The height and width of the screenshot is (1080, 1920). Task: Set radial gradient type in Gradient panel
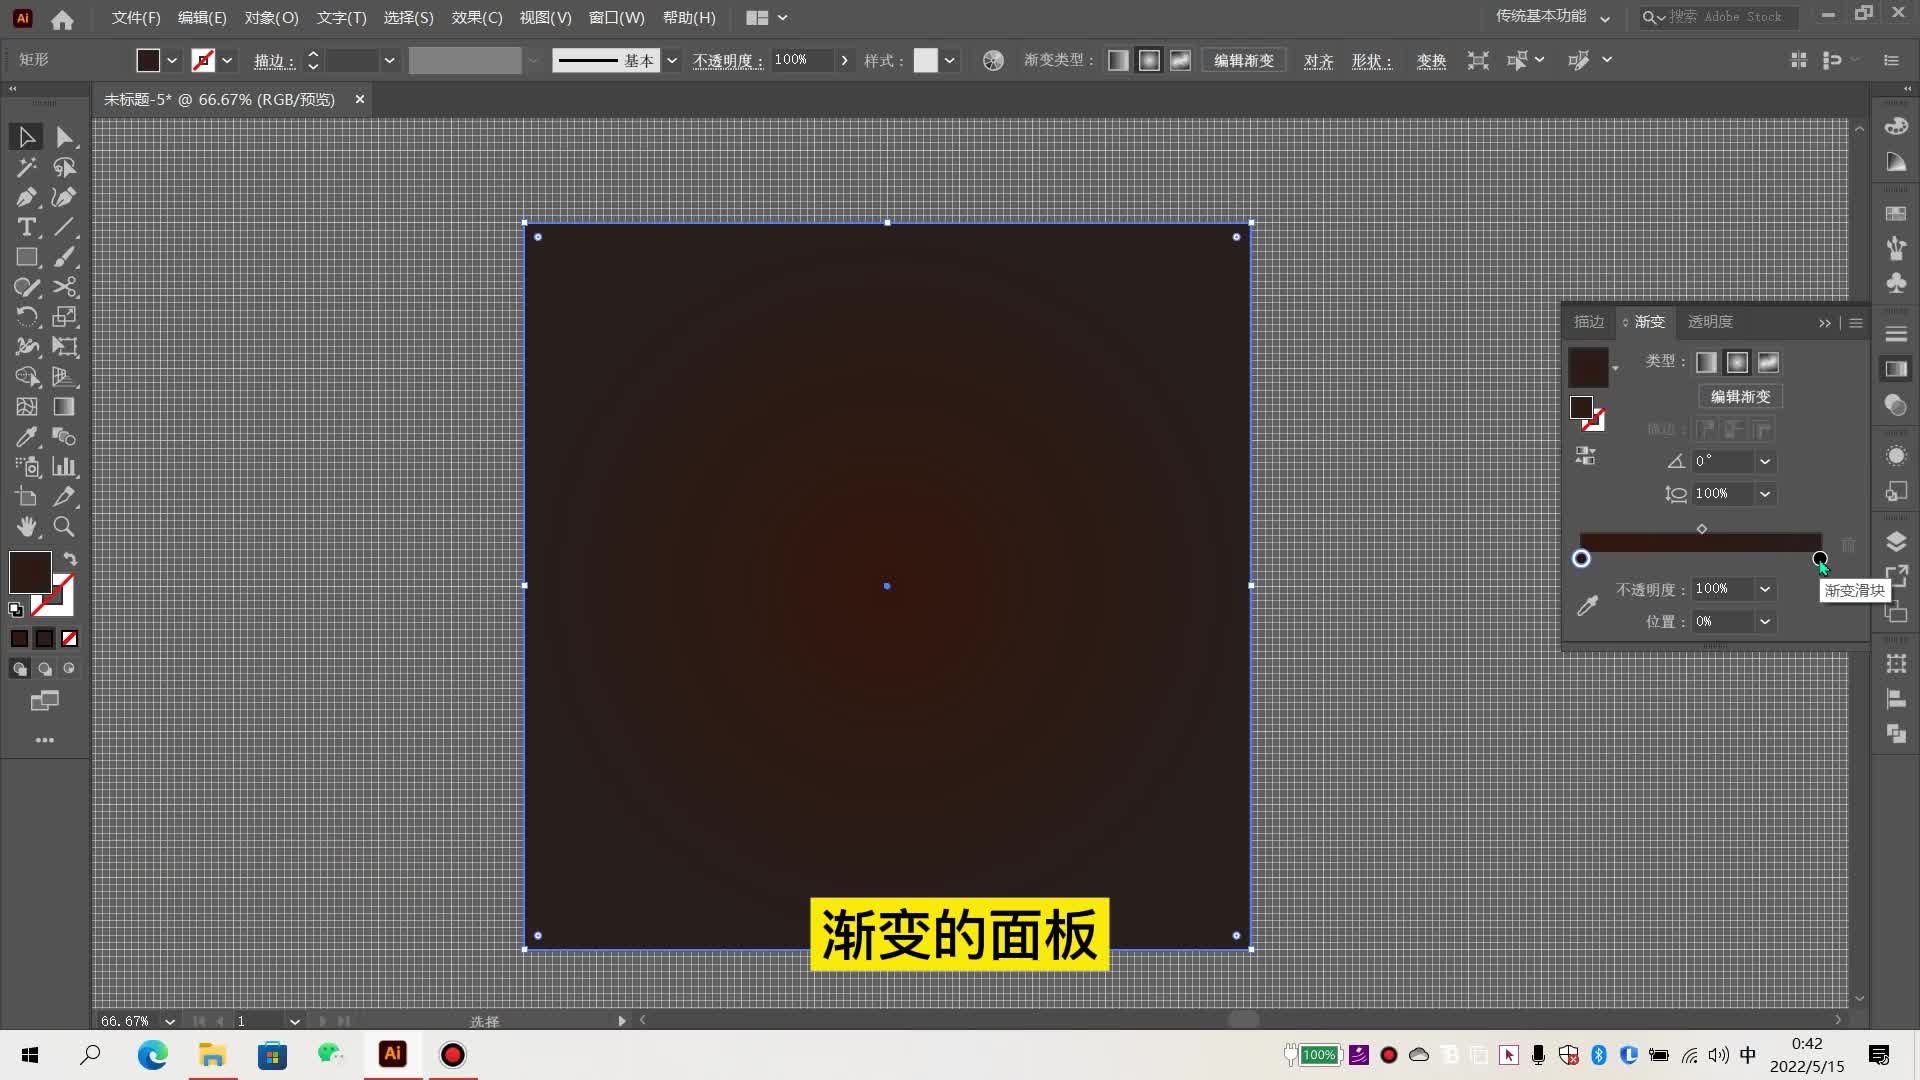pos(1738,363)
